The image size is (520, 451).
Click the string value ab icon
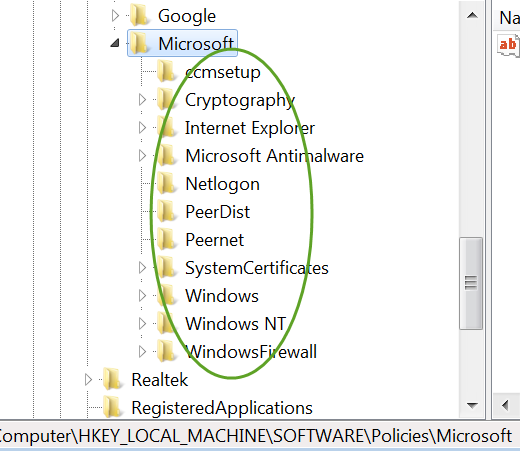coord(508,45)
